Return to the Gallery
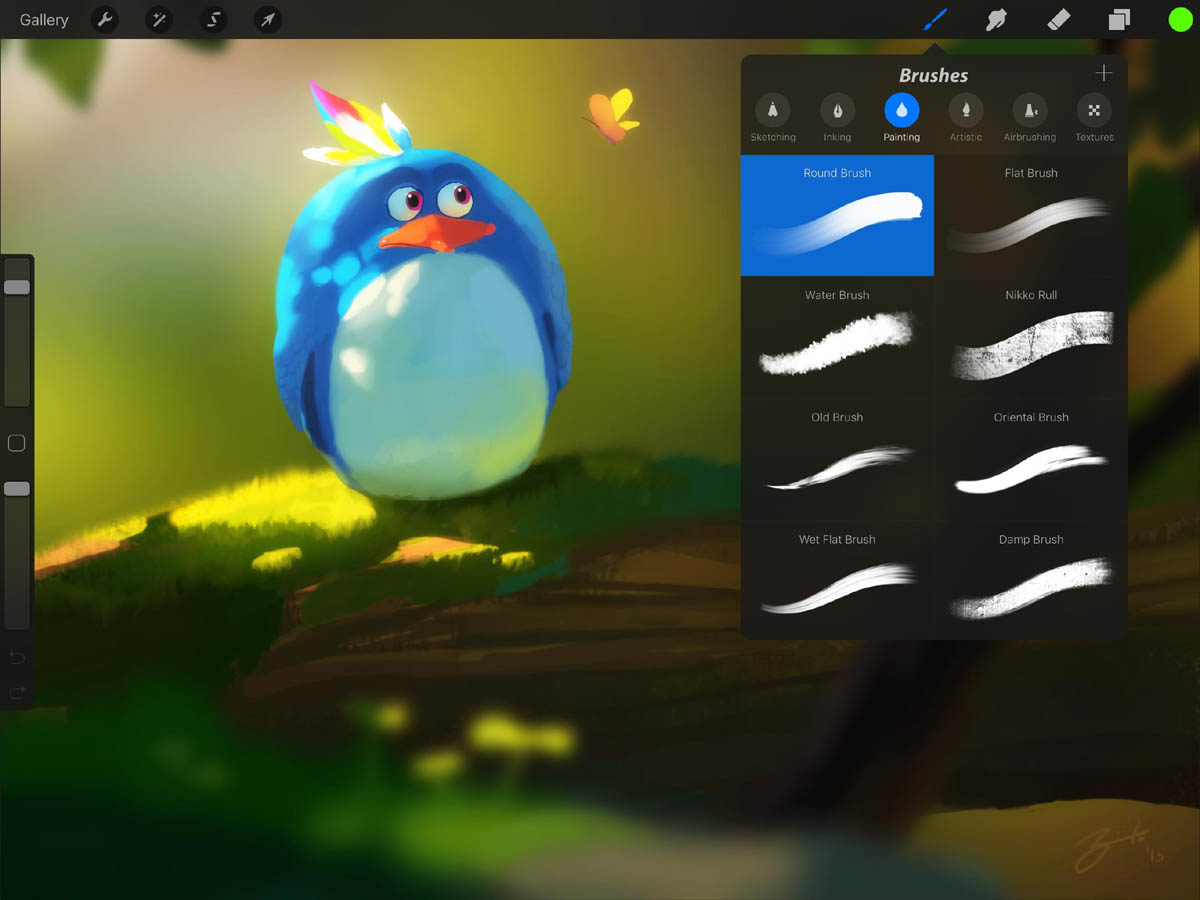 pyautogui.click(x=43, y=19)
